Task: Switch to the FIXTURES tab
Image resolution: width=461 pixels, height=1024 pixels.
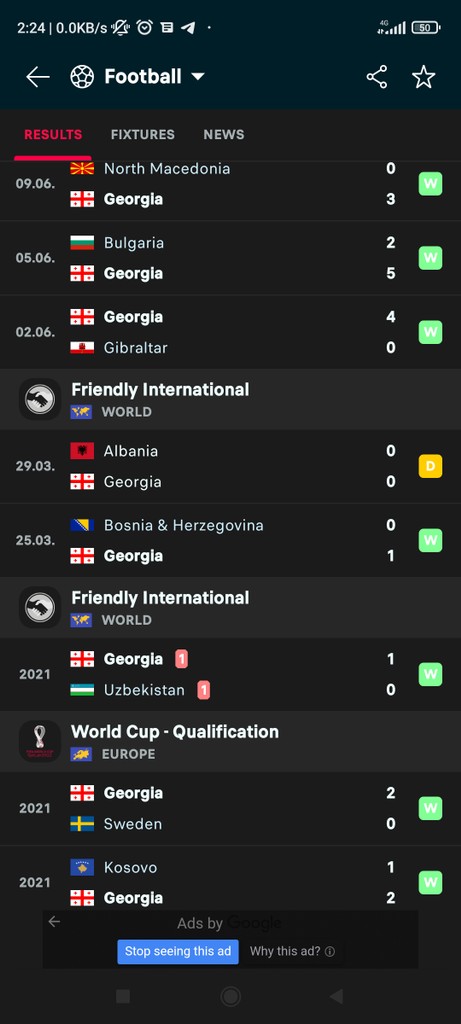Action: point(142,135)
